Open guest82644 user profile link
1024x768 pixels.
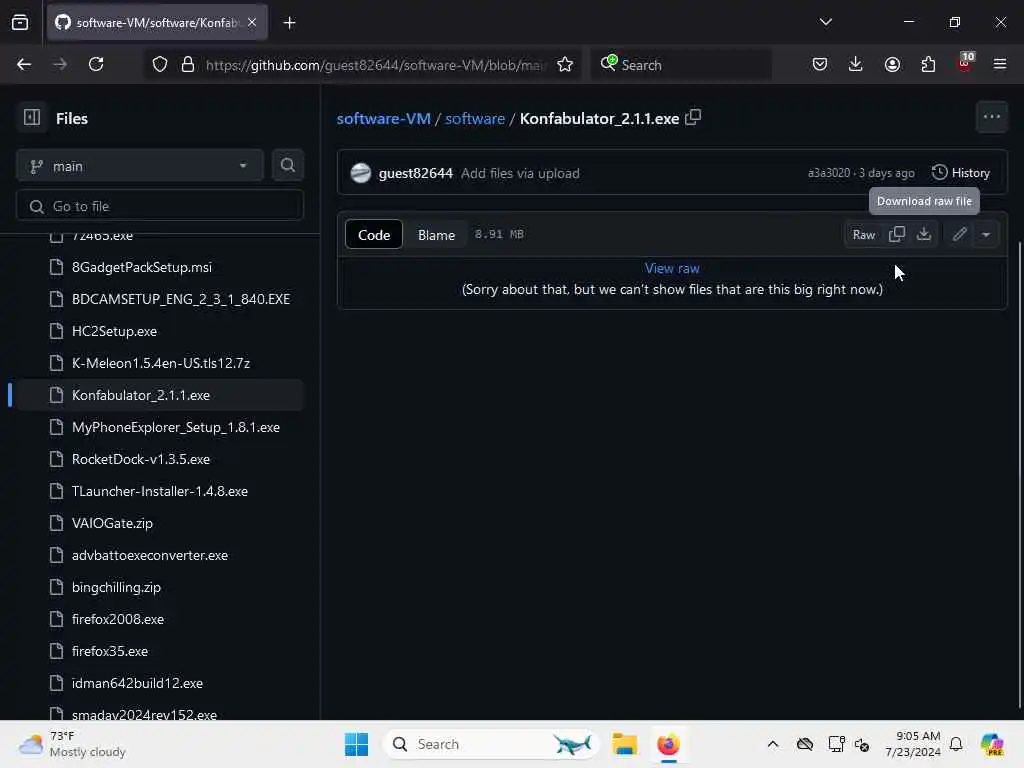click(415, 173)
